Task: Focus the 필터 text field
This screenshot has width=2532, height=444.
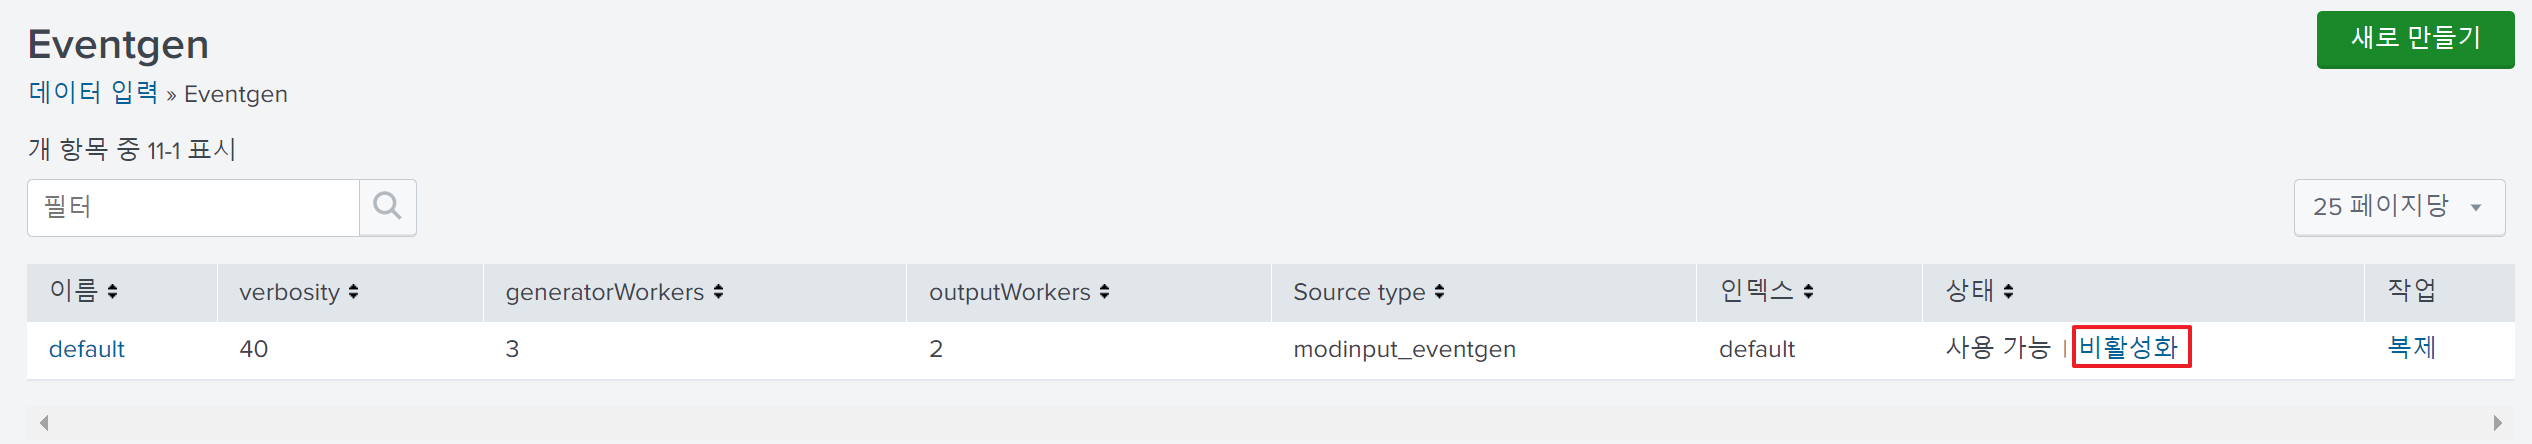Action: pos(193,207)
